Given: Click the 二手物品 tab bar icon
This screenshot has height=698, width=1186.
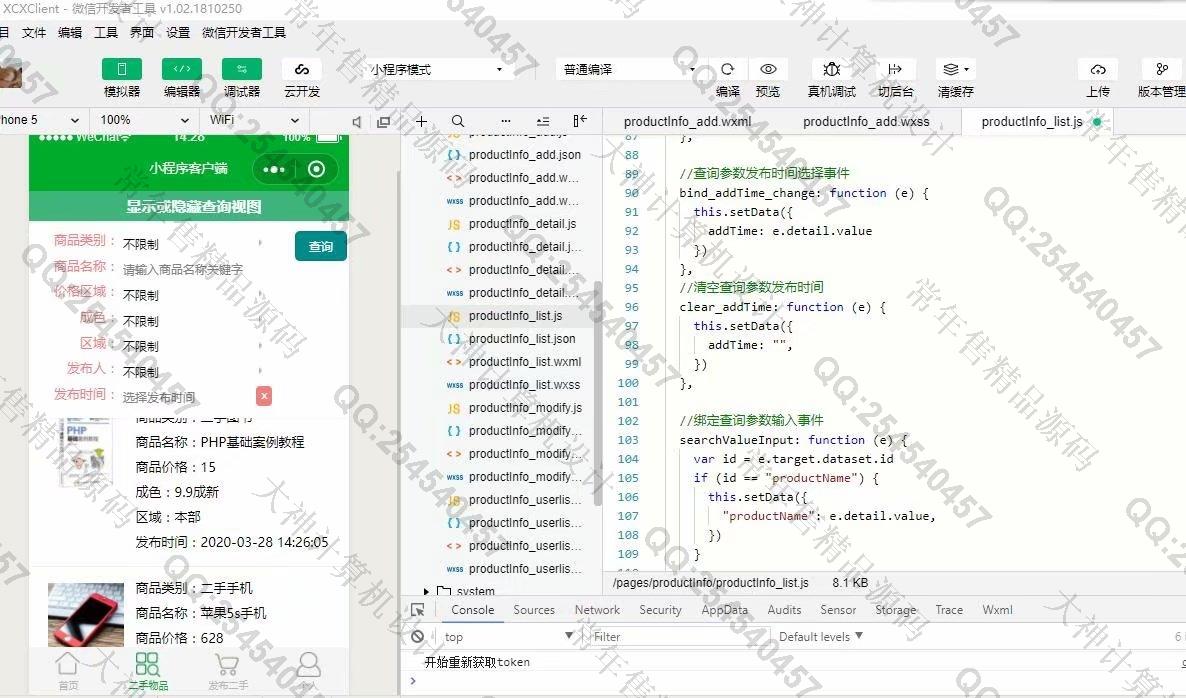Looking at the screenshot, I should coord(147,671).
